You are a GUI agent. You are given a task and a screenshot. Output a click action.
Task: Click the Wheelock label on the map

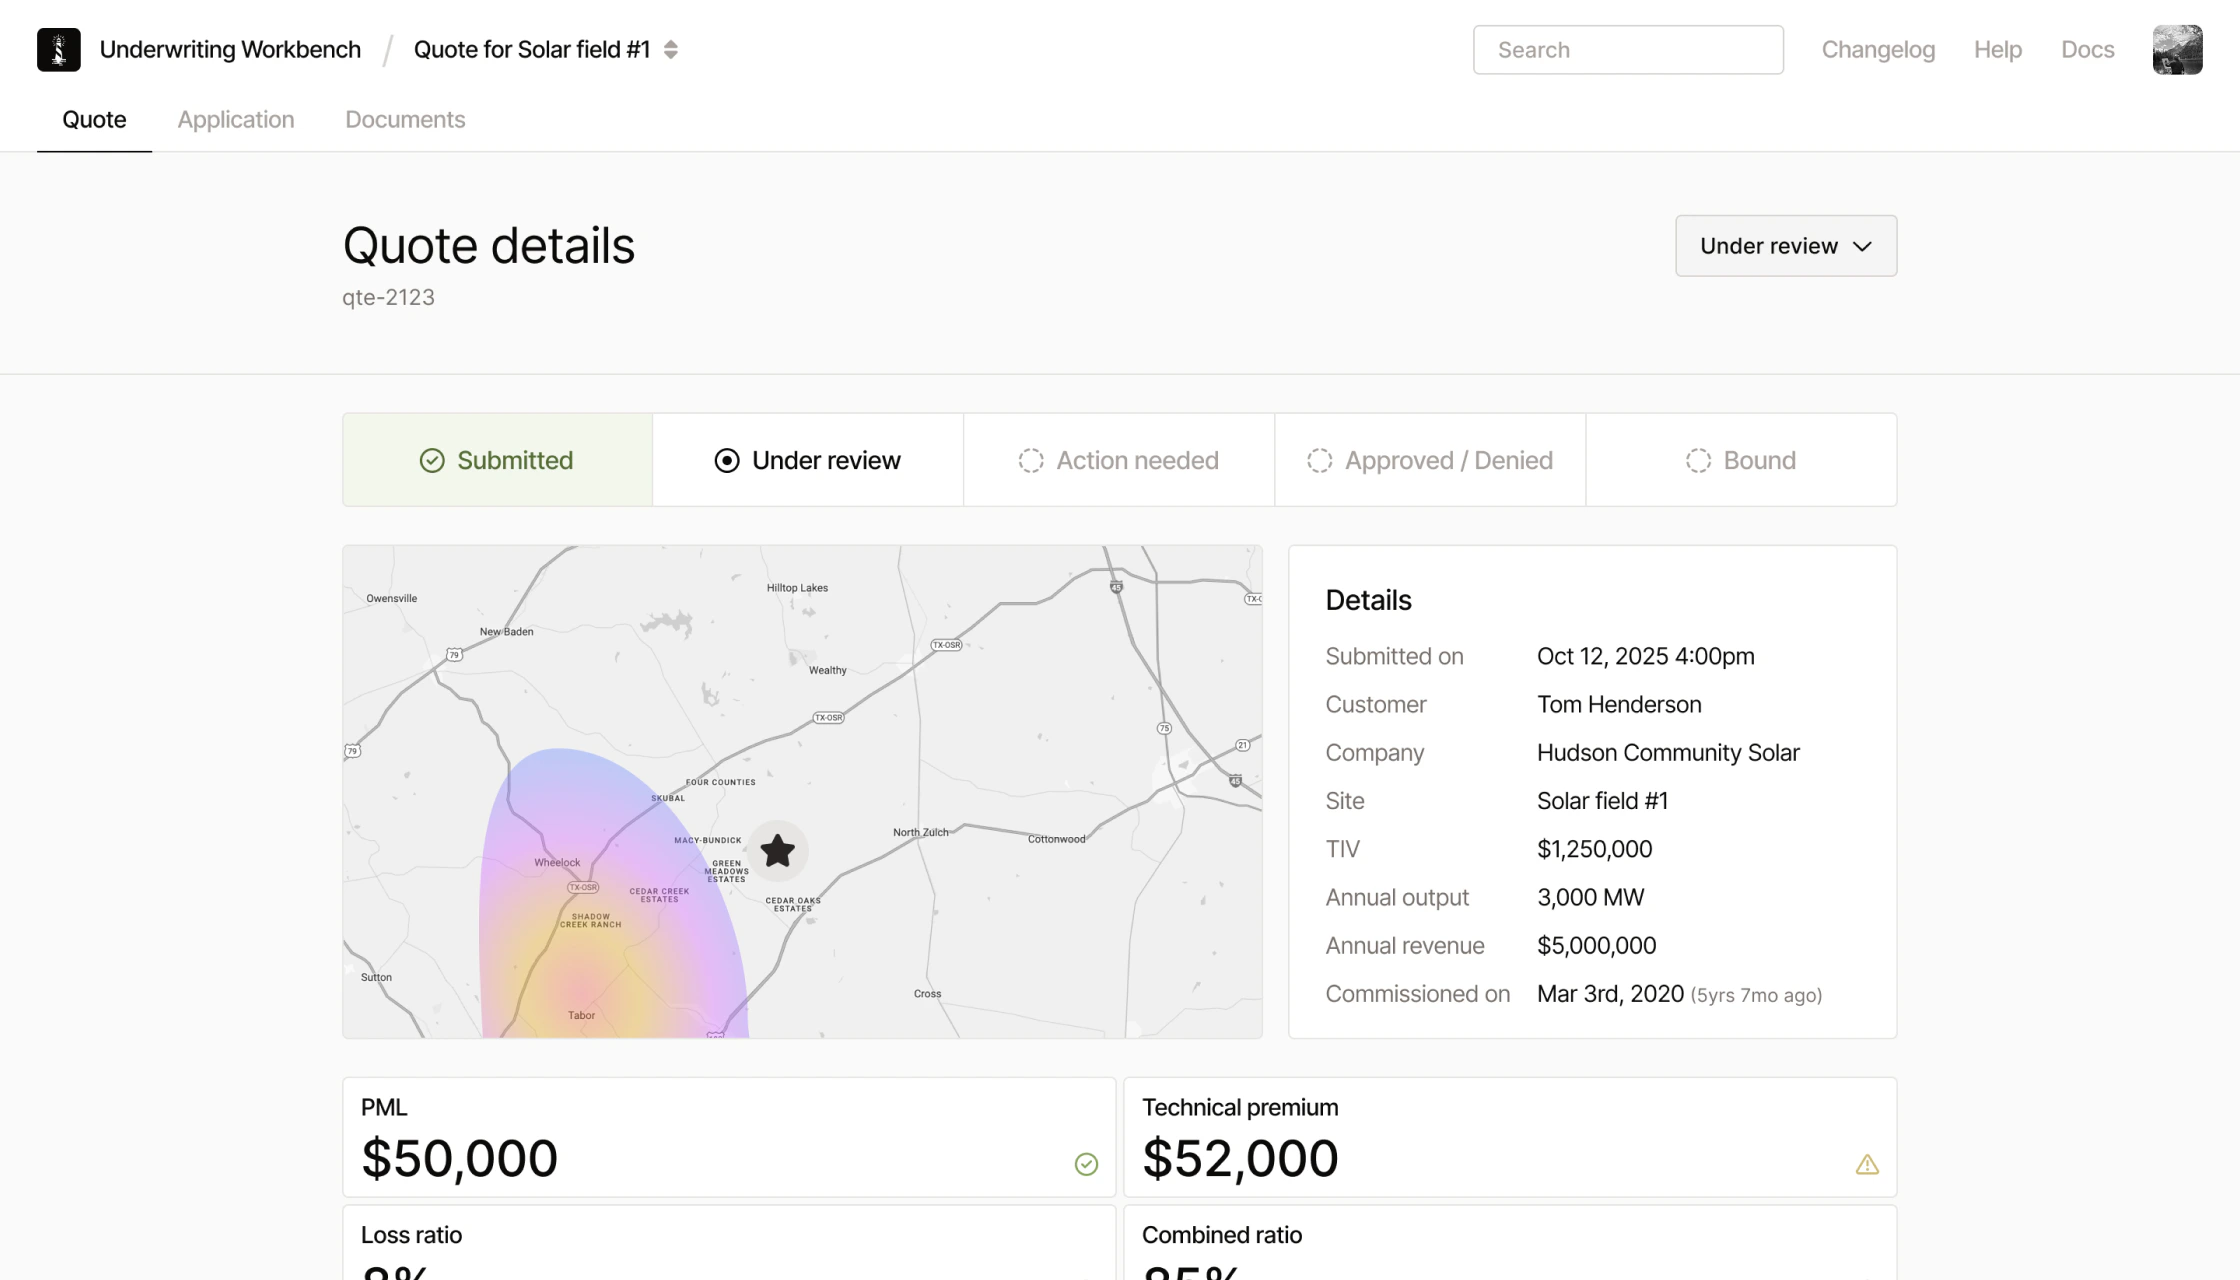coord(557,863)
